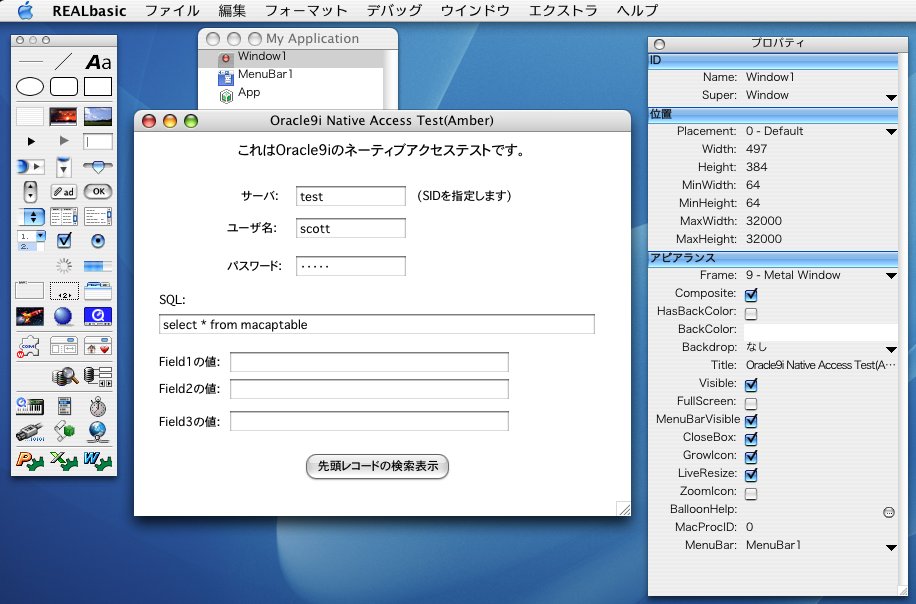Screen dimensions: 916x604
Task: Select MenuBar1 in My Application window
Action: pyautogui.click(x=265, y=74)
